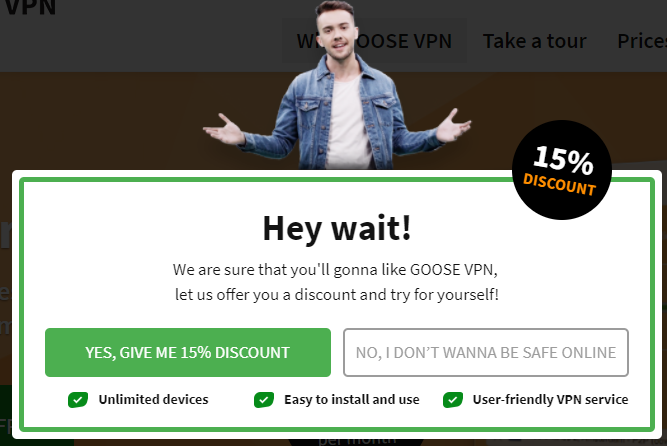Select the User-friendly VPN service label
The height and width of the screenshot is (446, 667).
550,400
